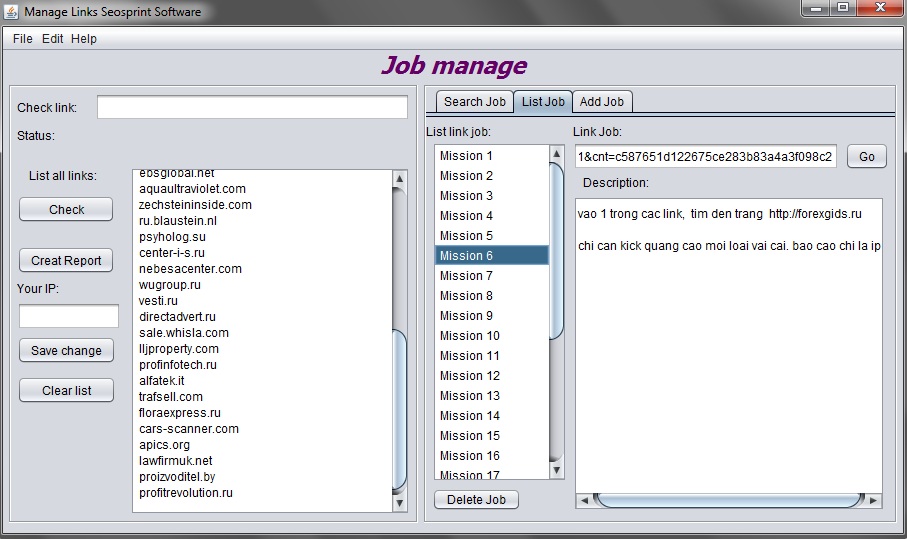Select Mission 5 in the job list
907x539 pixels.
click(492, 236)
